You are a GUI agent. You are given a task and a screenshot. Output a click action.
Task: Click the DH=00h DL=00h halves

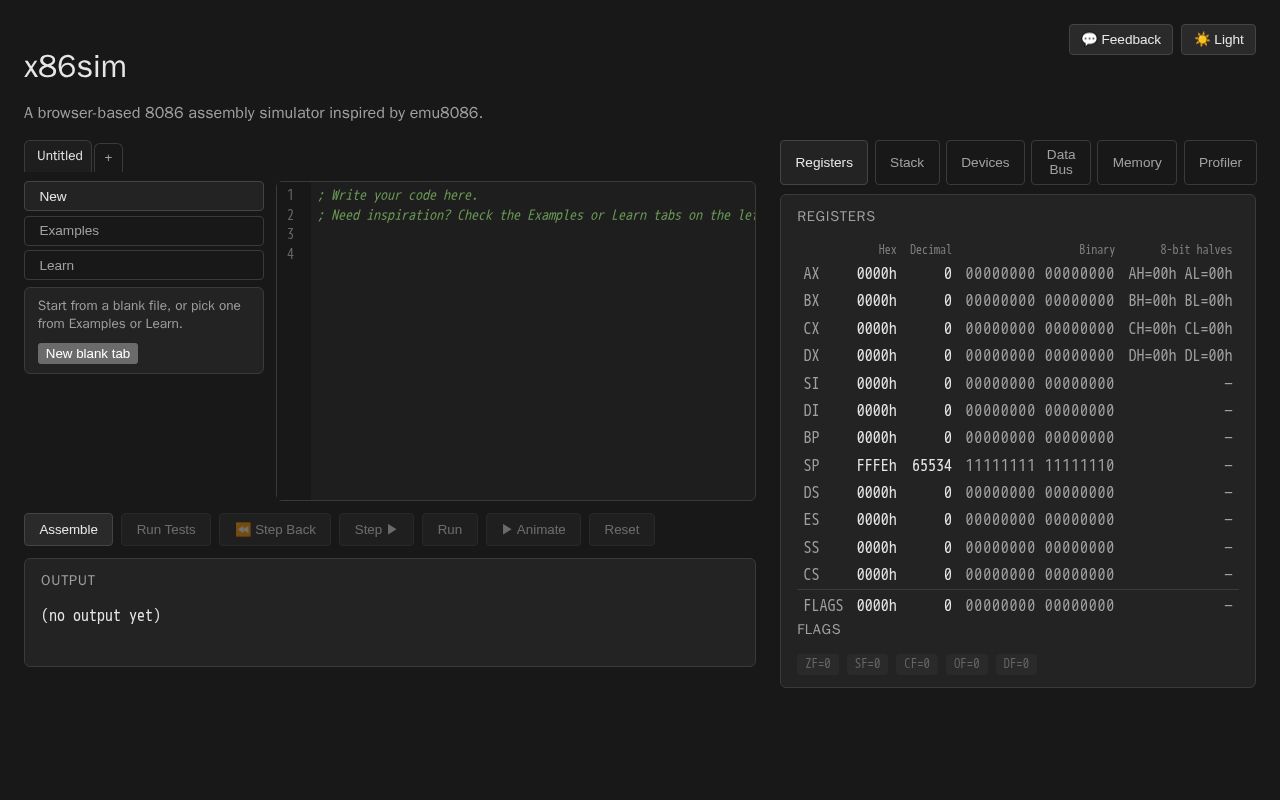pos(1180,356)
